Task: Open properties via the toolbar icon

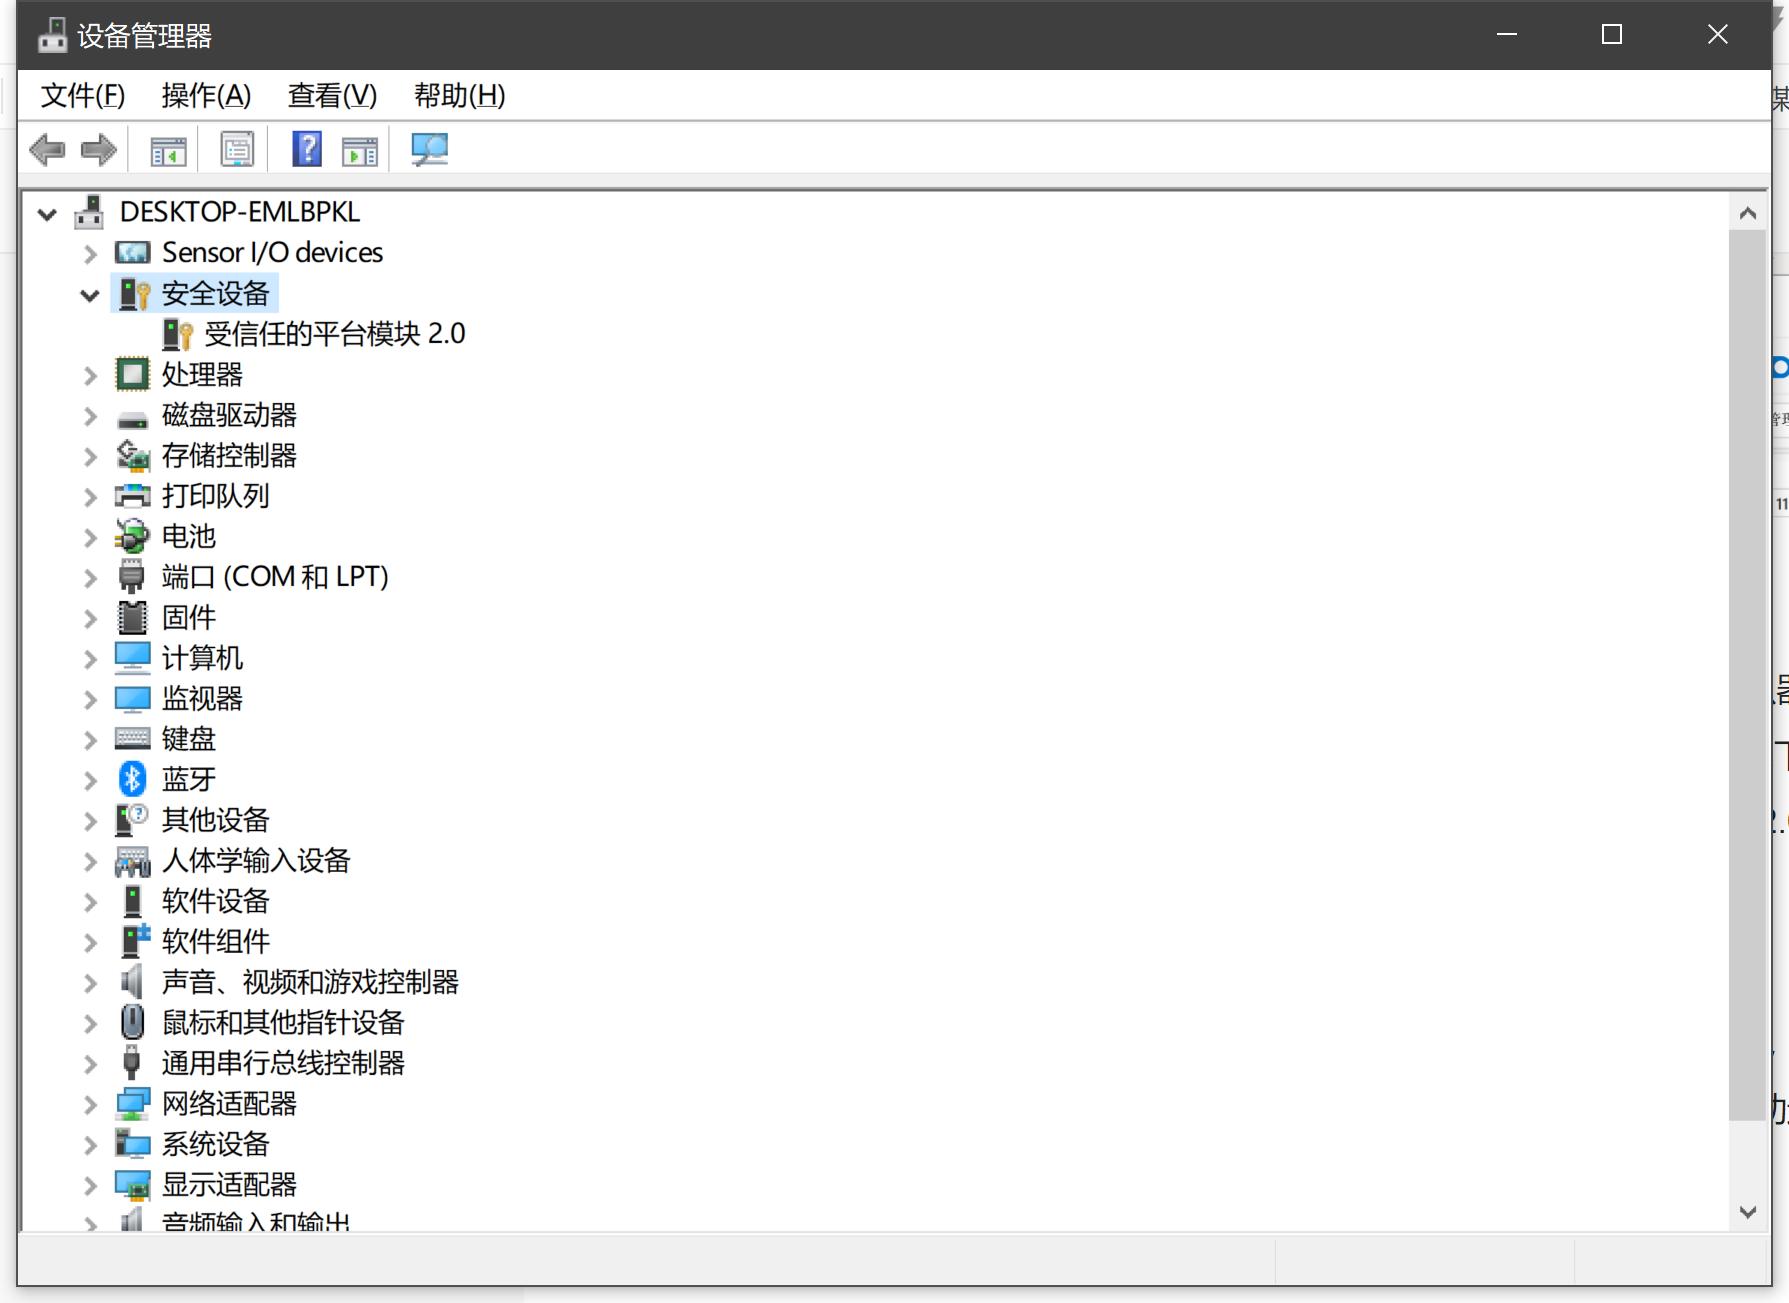Action: [237, 148]
